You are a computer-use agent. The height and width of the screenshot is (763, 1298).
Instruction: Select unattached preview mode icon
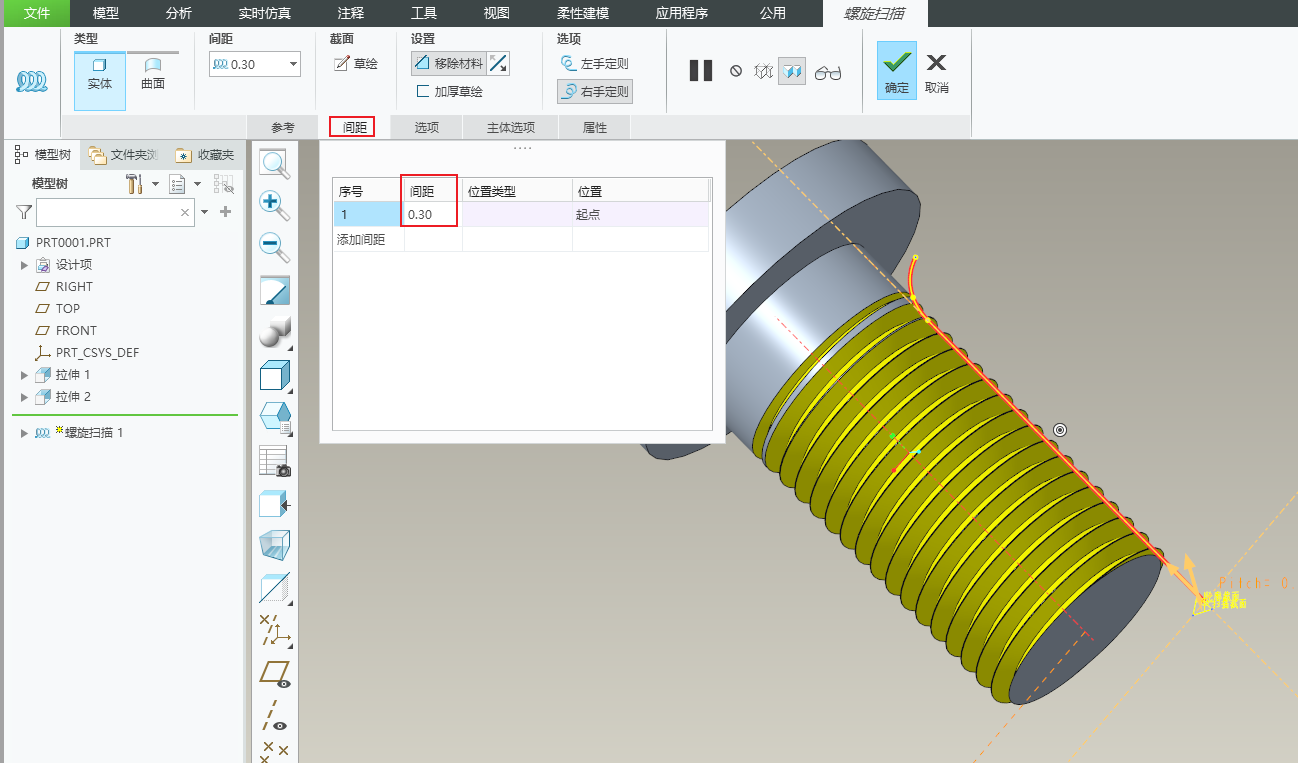click(x=764, y=71)
